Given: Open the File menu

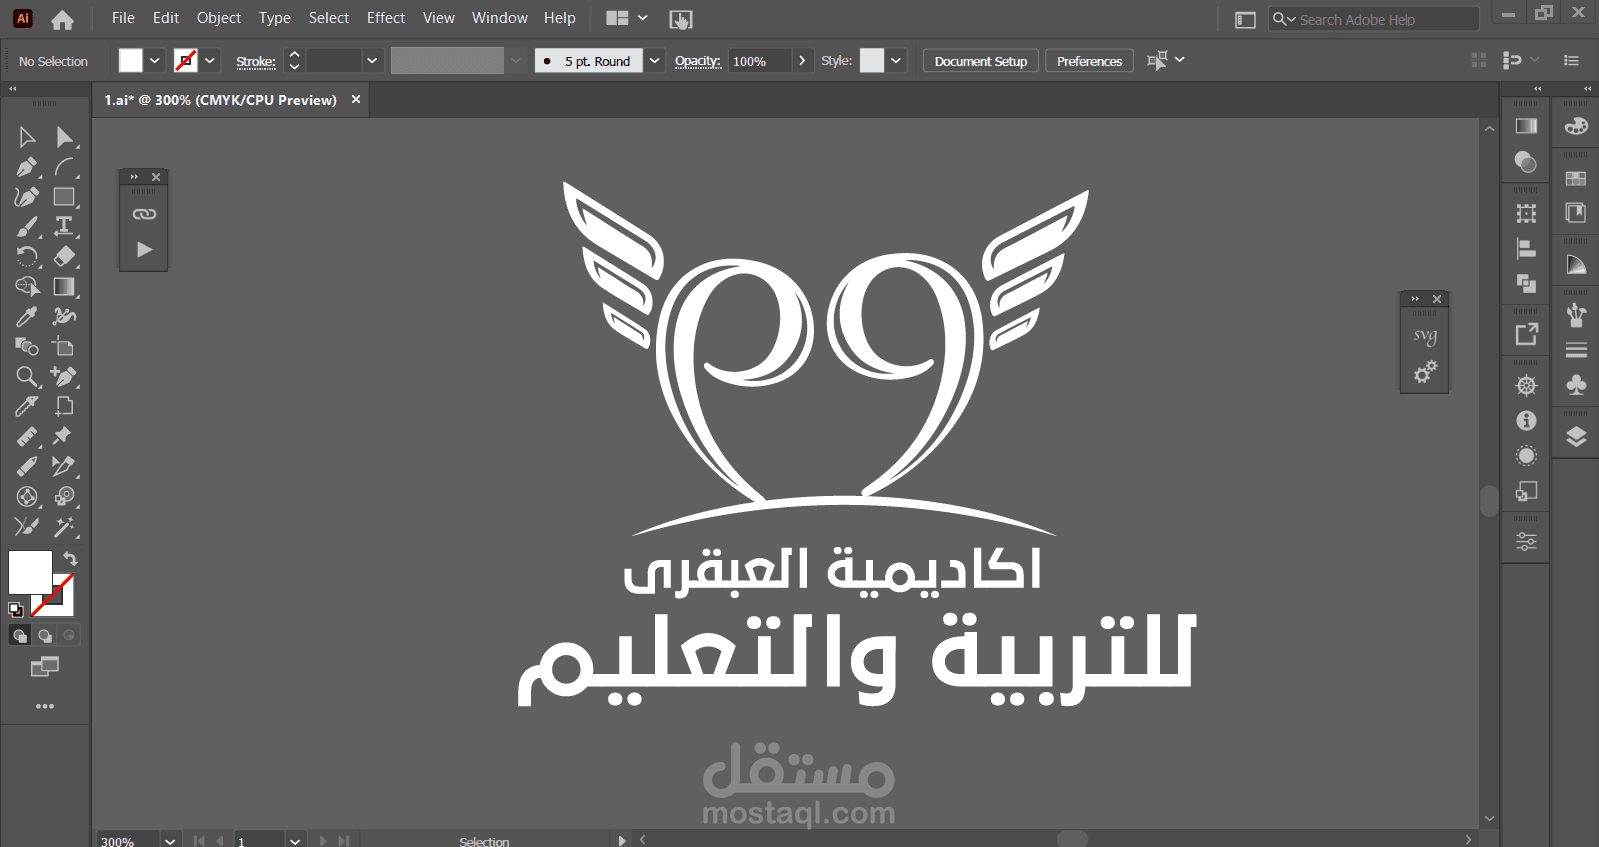Looking at the screenshot, I should (123, 18).
